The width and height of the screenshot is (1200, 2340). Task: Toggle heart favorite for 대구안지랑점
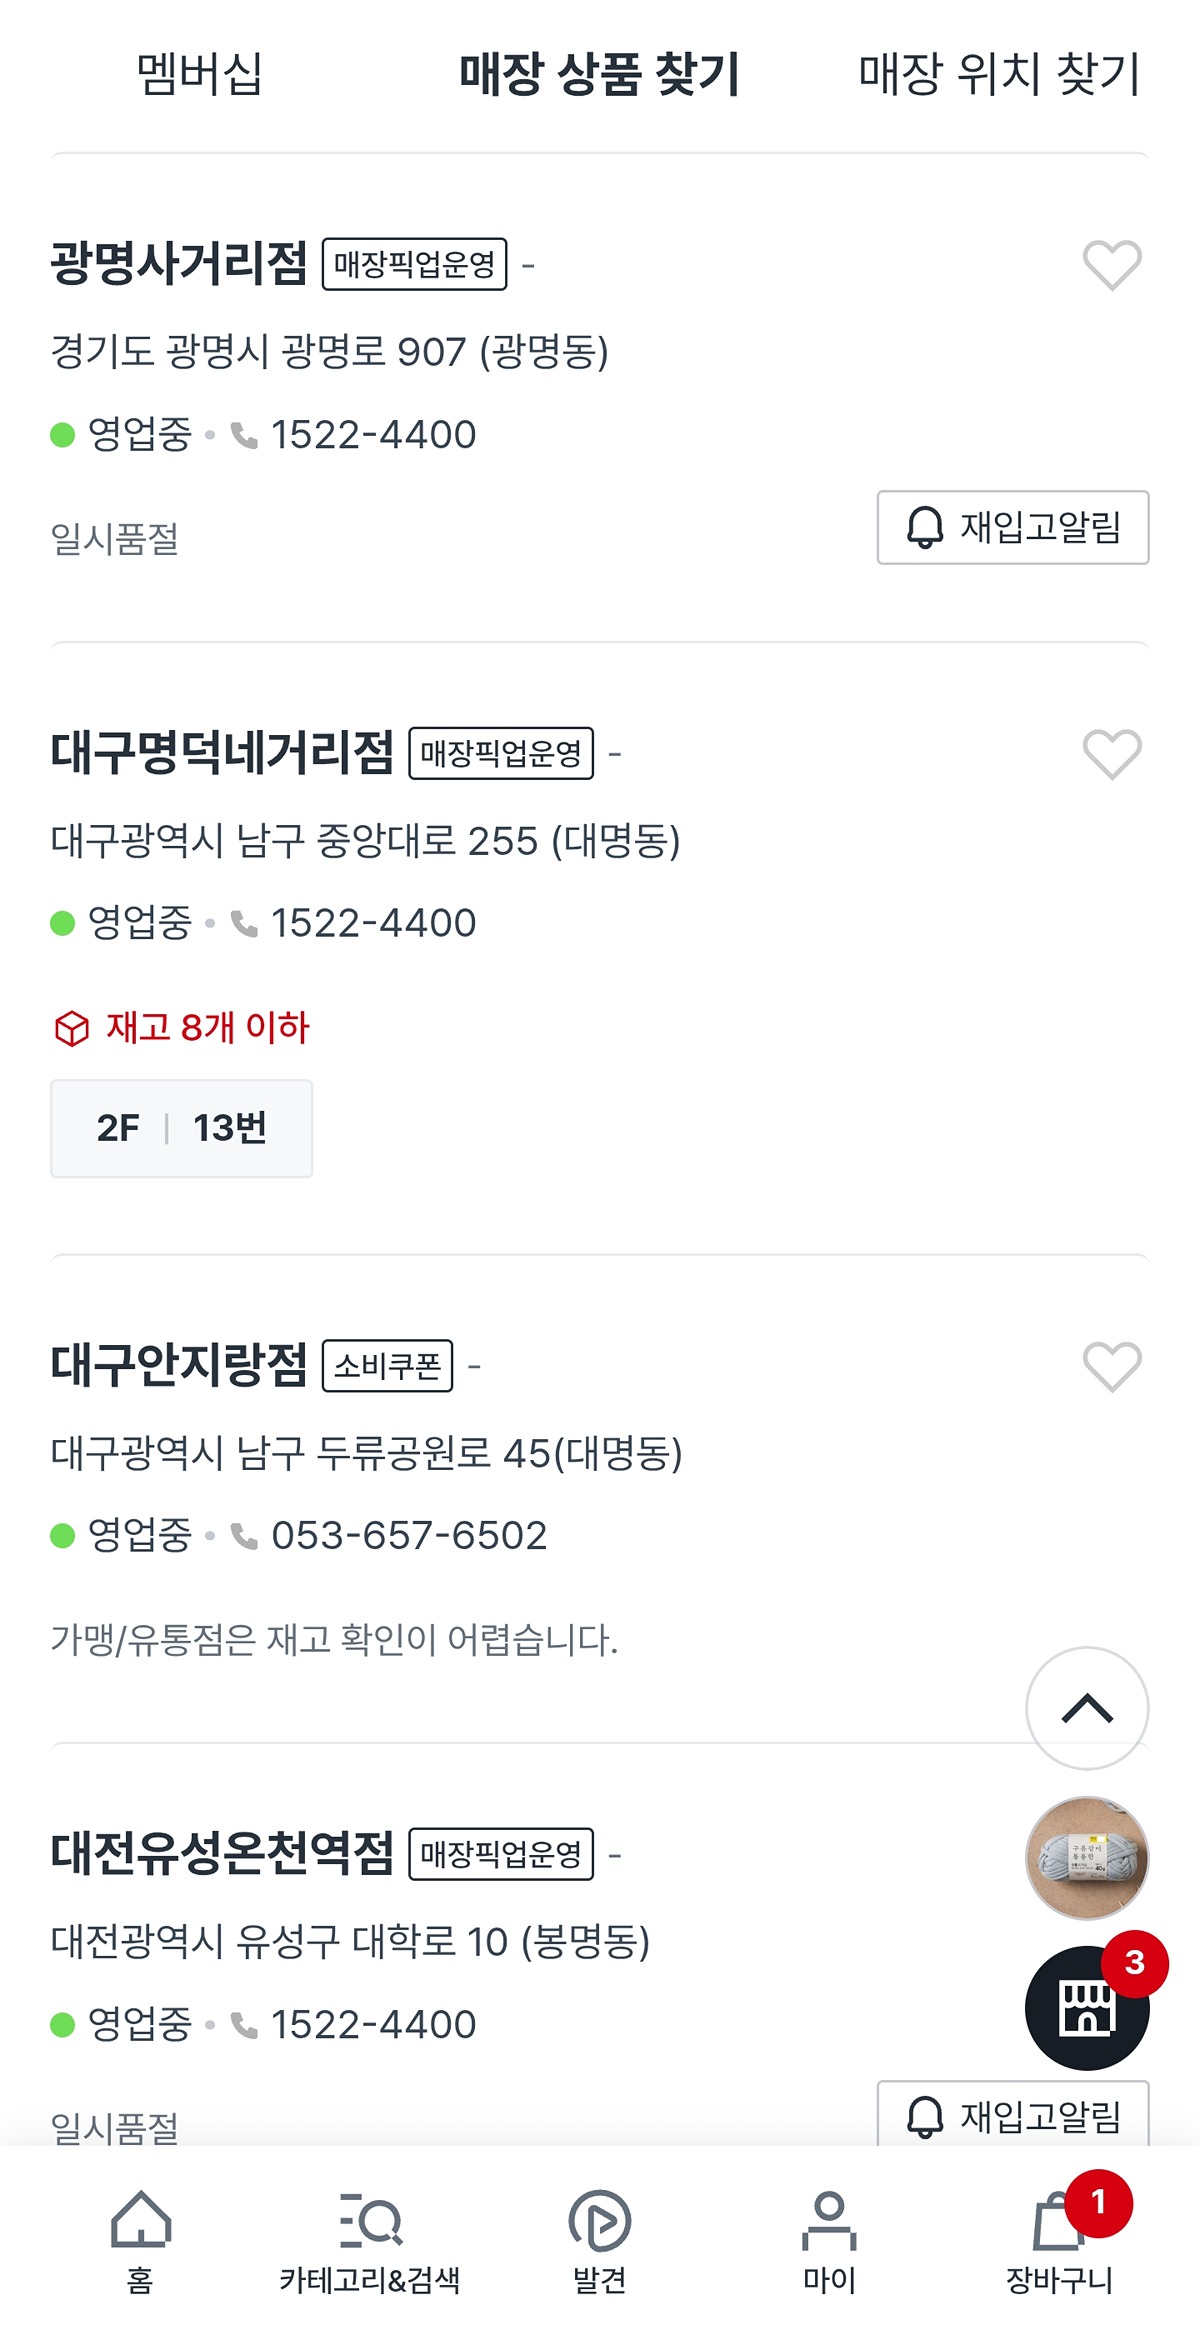[1112, 1366]
